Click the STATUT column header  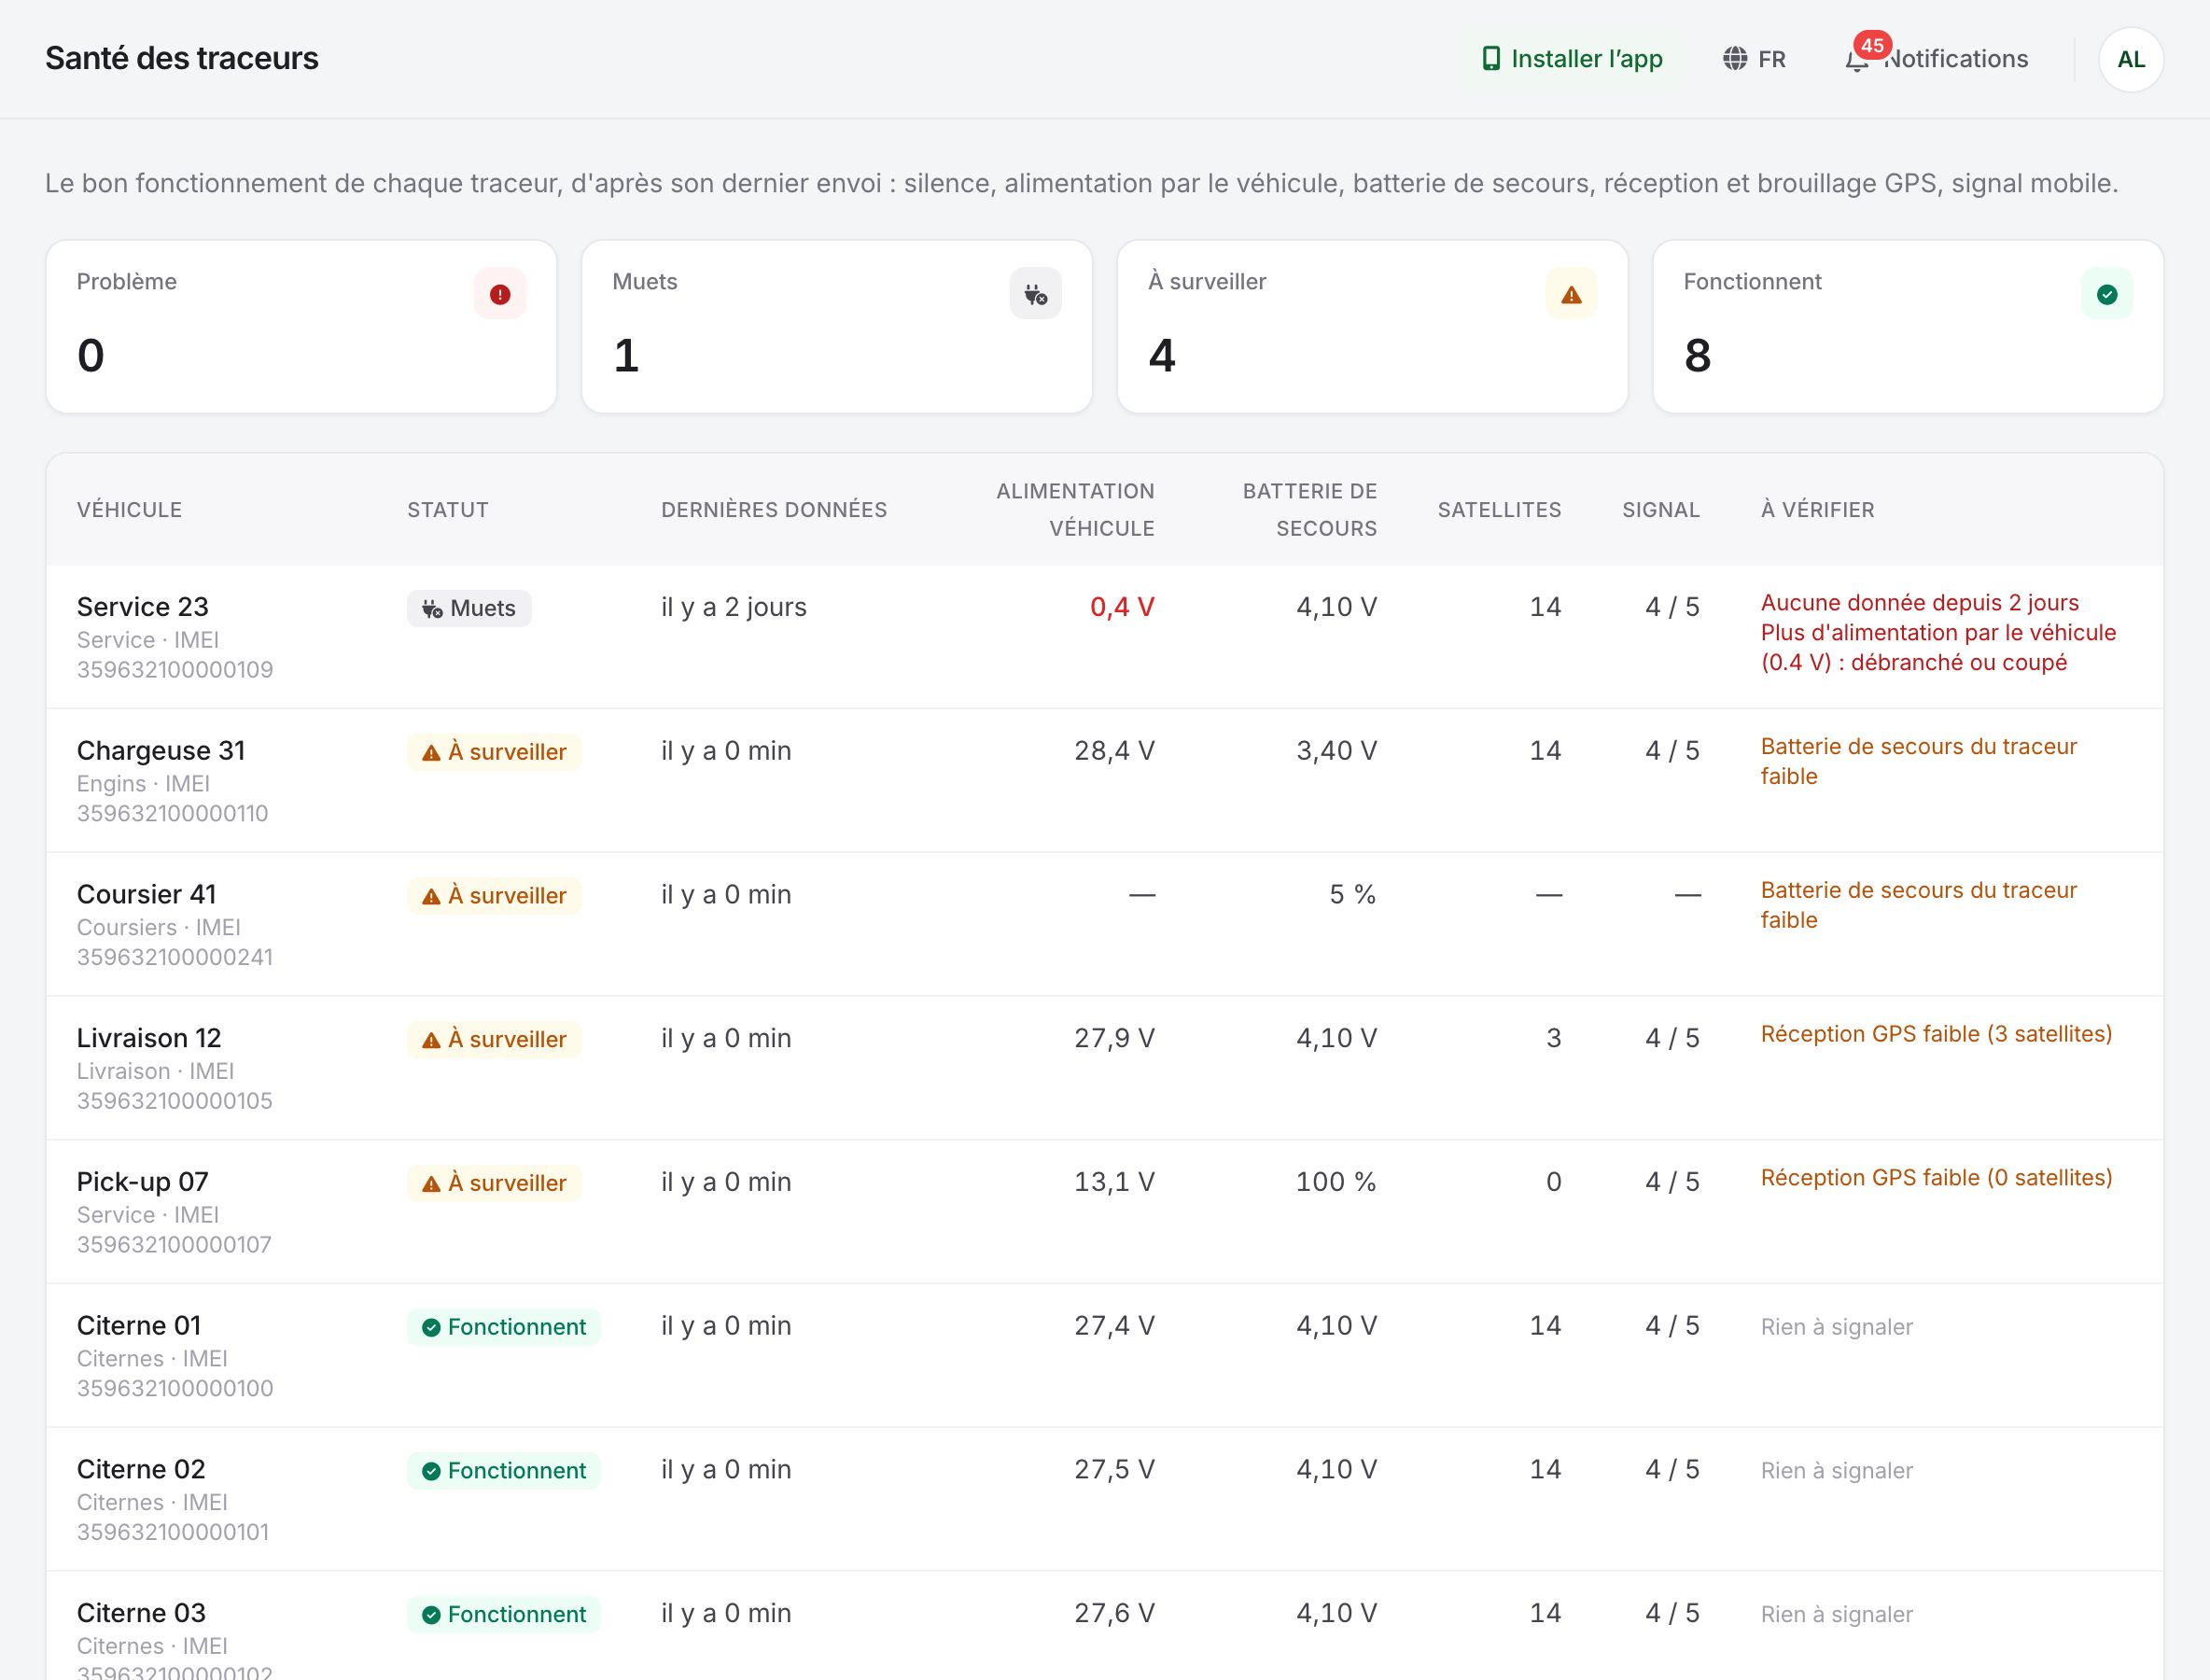448,510
